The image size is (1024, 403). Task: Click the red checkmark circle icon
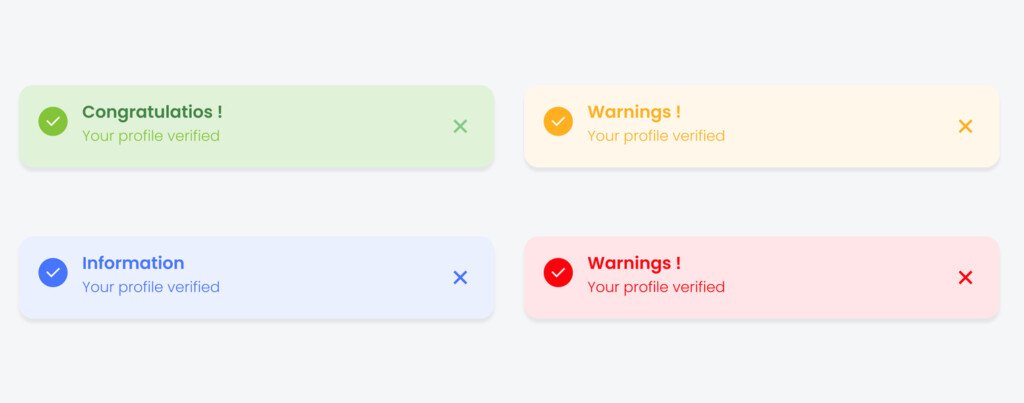point(558,272)
